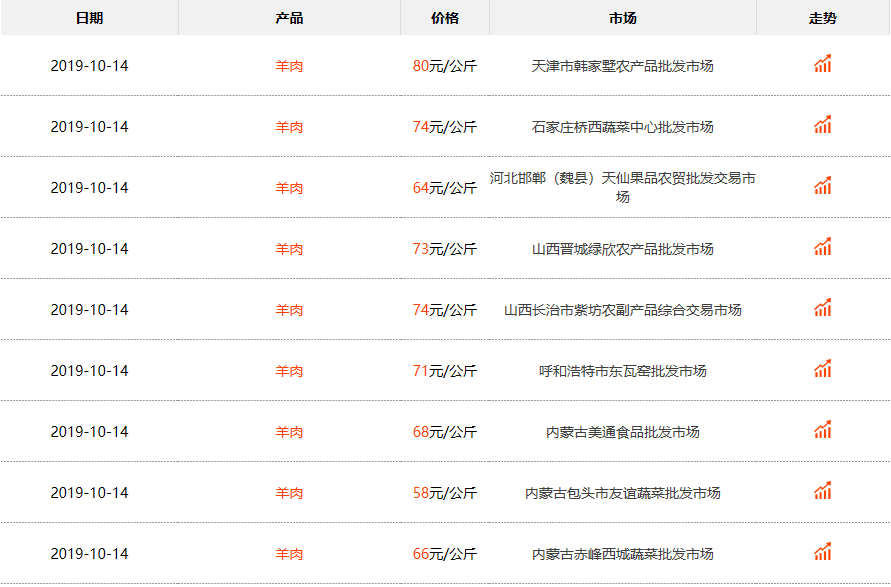Image resolution: width=891 pixels, height=587 pixels.
Task: Open 羊肉 link in 内蒙古美通食品 row
Action: click(x=289, y=432)
